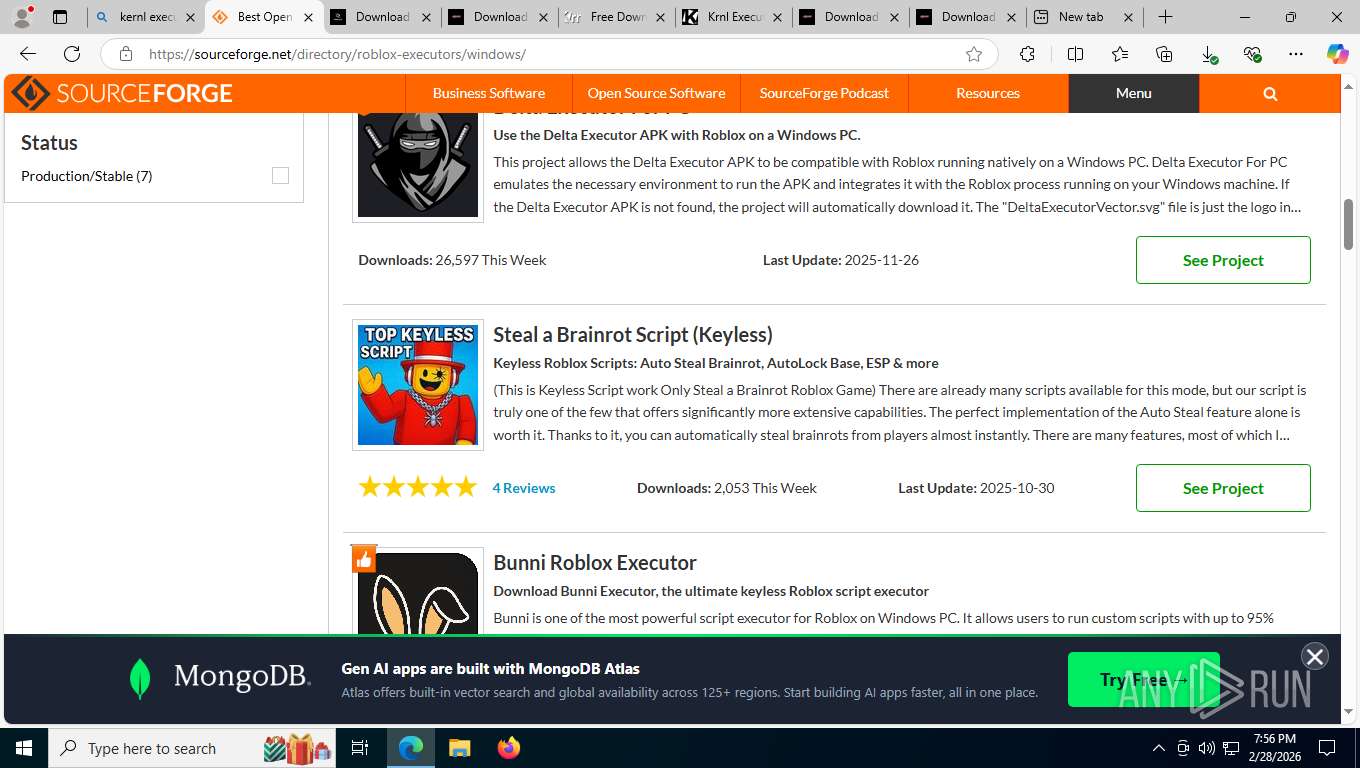Launch Firefox from the taskbar
This screenshot has height=768, width=1360.
click(x=508, y=748)
